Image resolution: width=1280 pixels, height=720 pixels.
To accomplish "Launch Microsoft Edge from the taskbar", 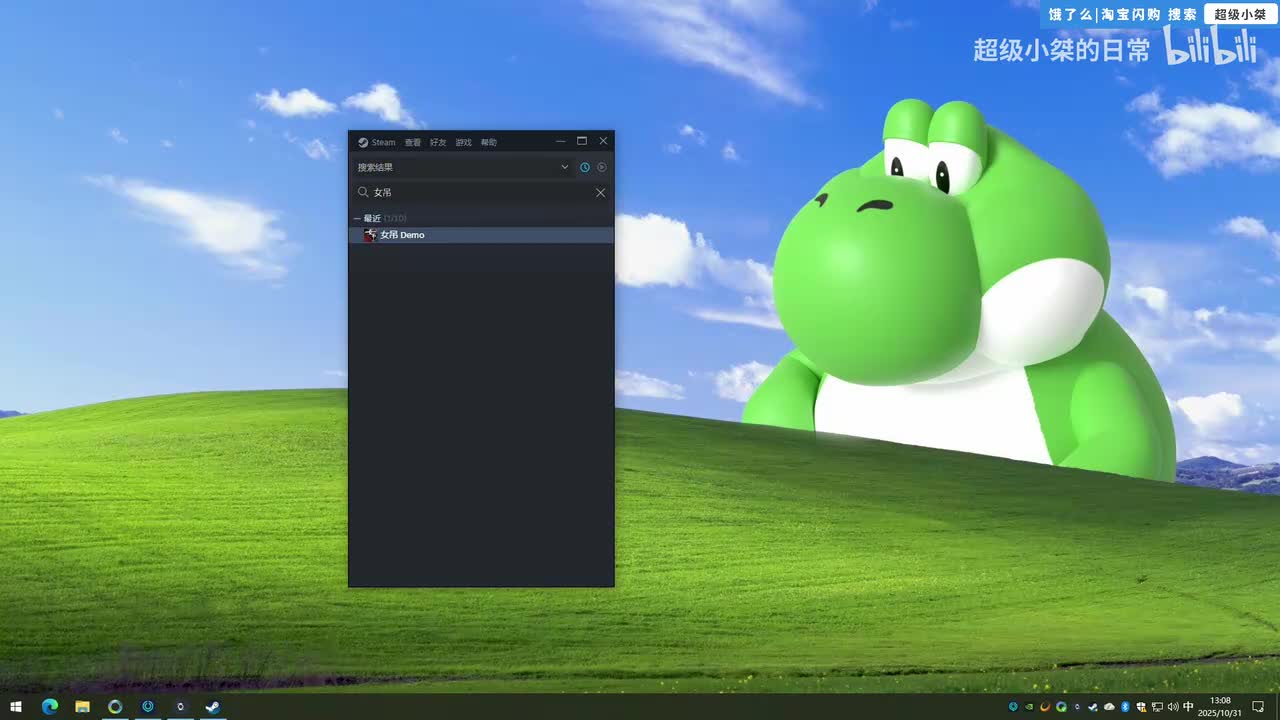I will coord(50,706).
